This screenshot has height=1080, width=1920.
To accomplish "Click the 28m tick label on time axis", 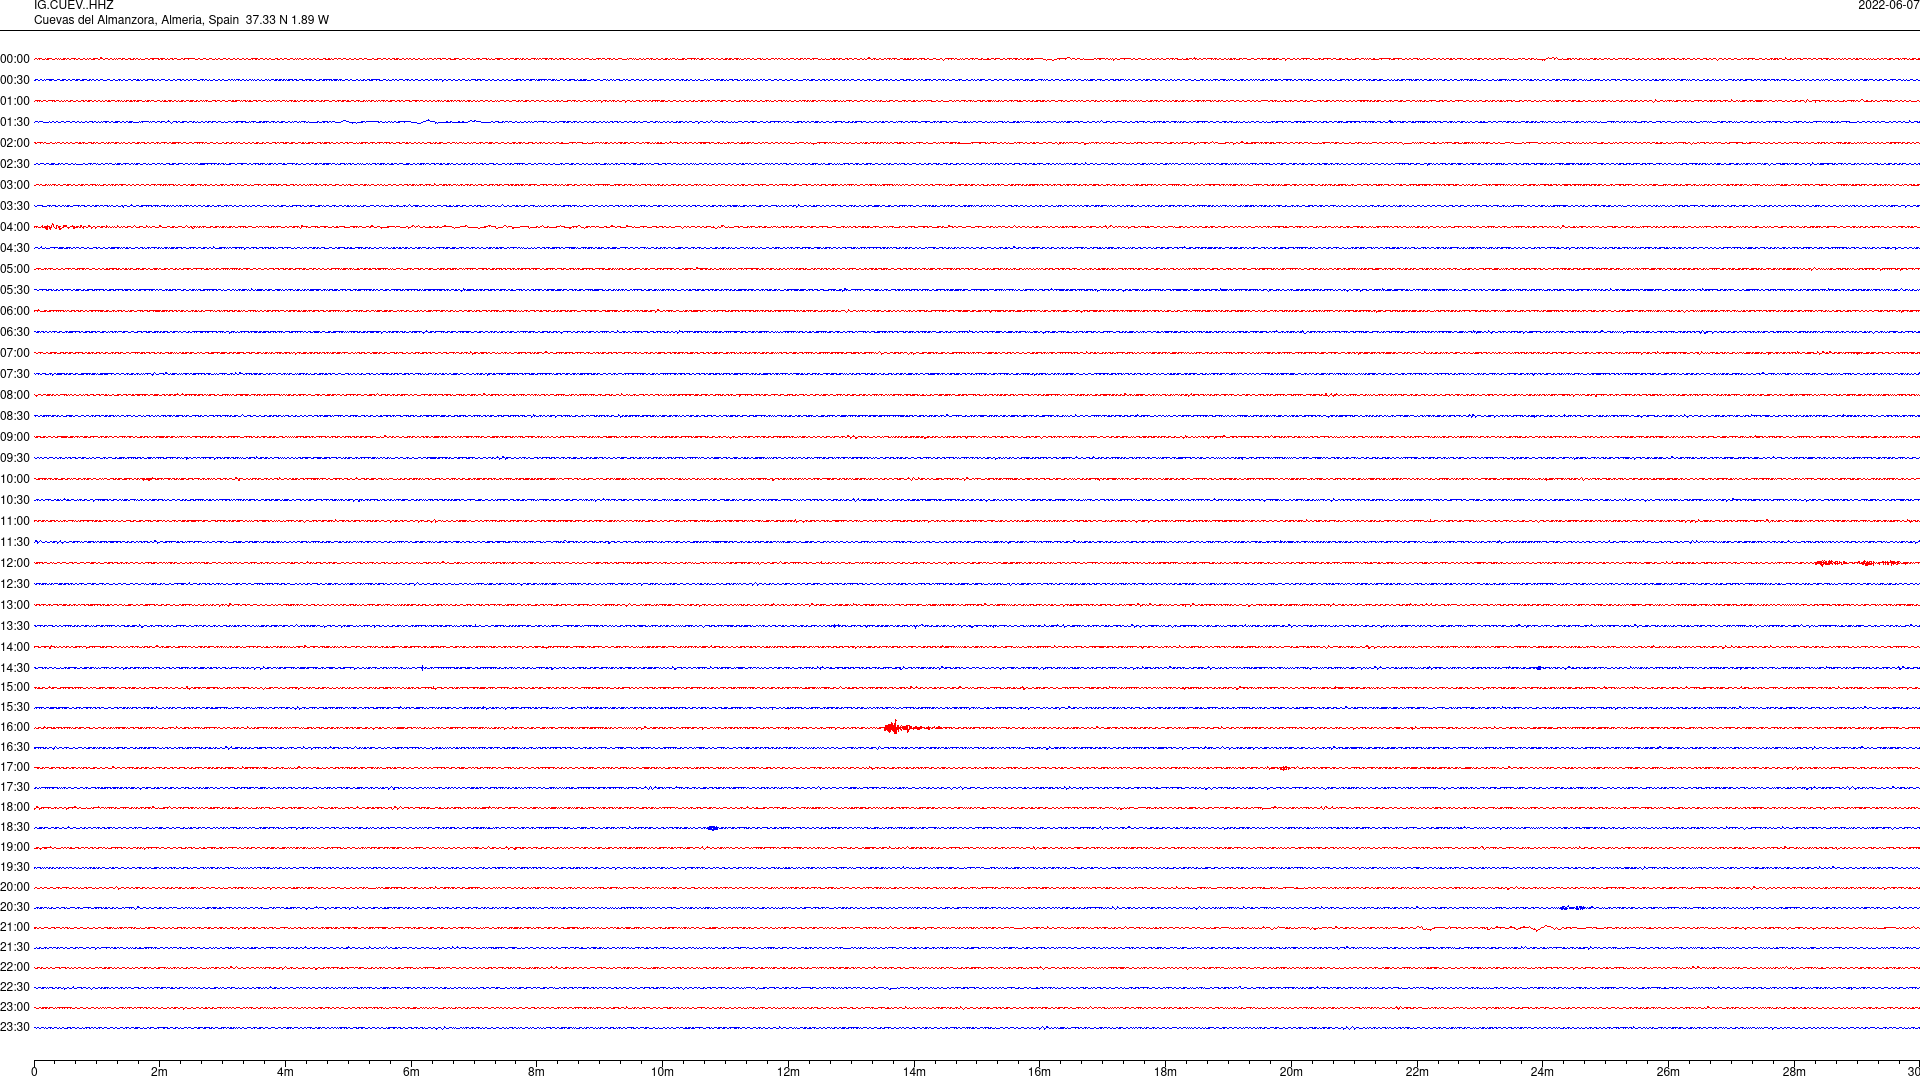I will pyautogui.click(x=1794, y=1072).
